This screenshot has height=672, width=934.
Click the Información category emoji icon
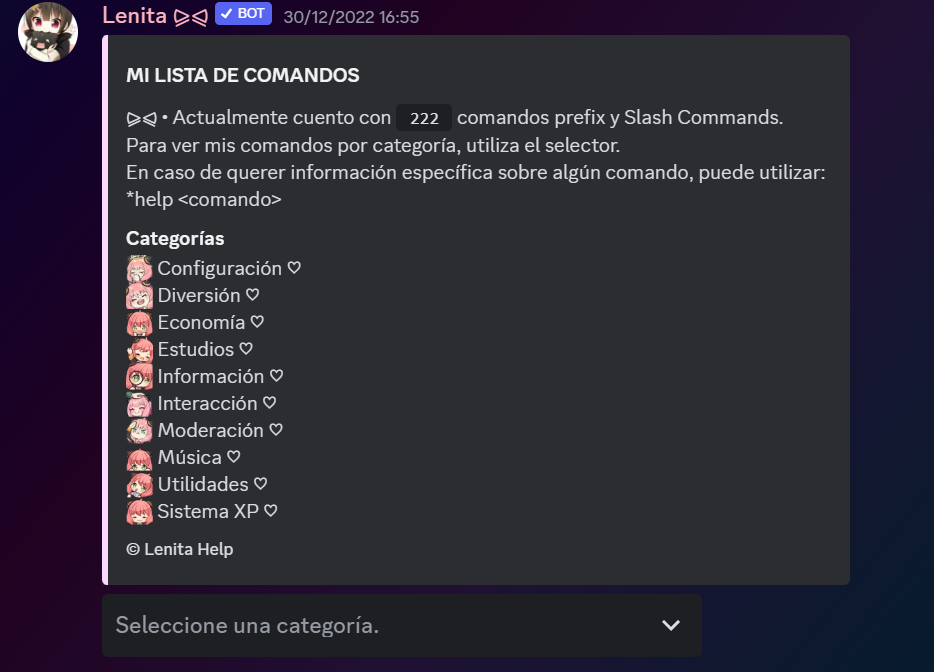click(139, 376)
